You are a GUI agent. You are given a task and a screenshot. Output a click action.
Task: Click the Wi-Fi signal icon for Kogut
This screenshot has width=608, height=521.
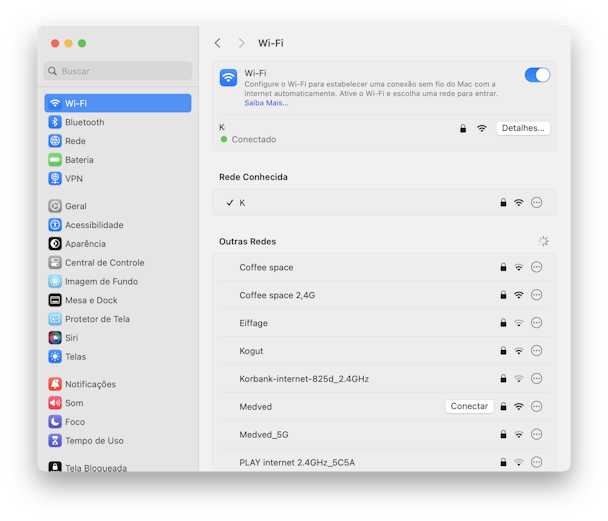click(518, 351)
